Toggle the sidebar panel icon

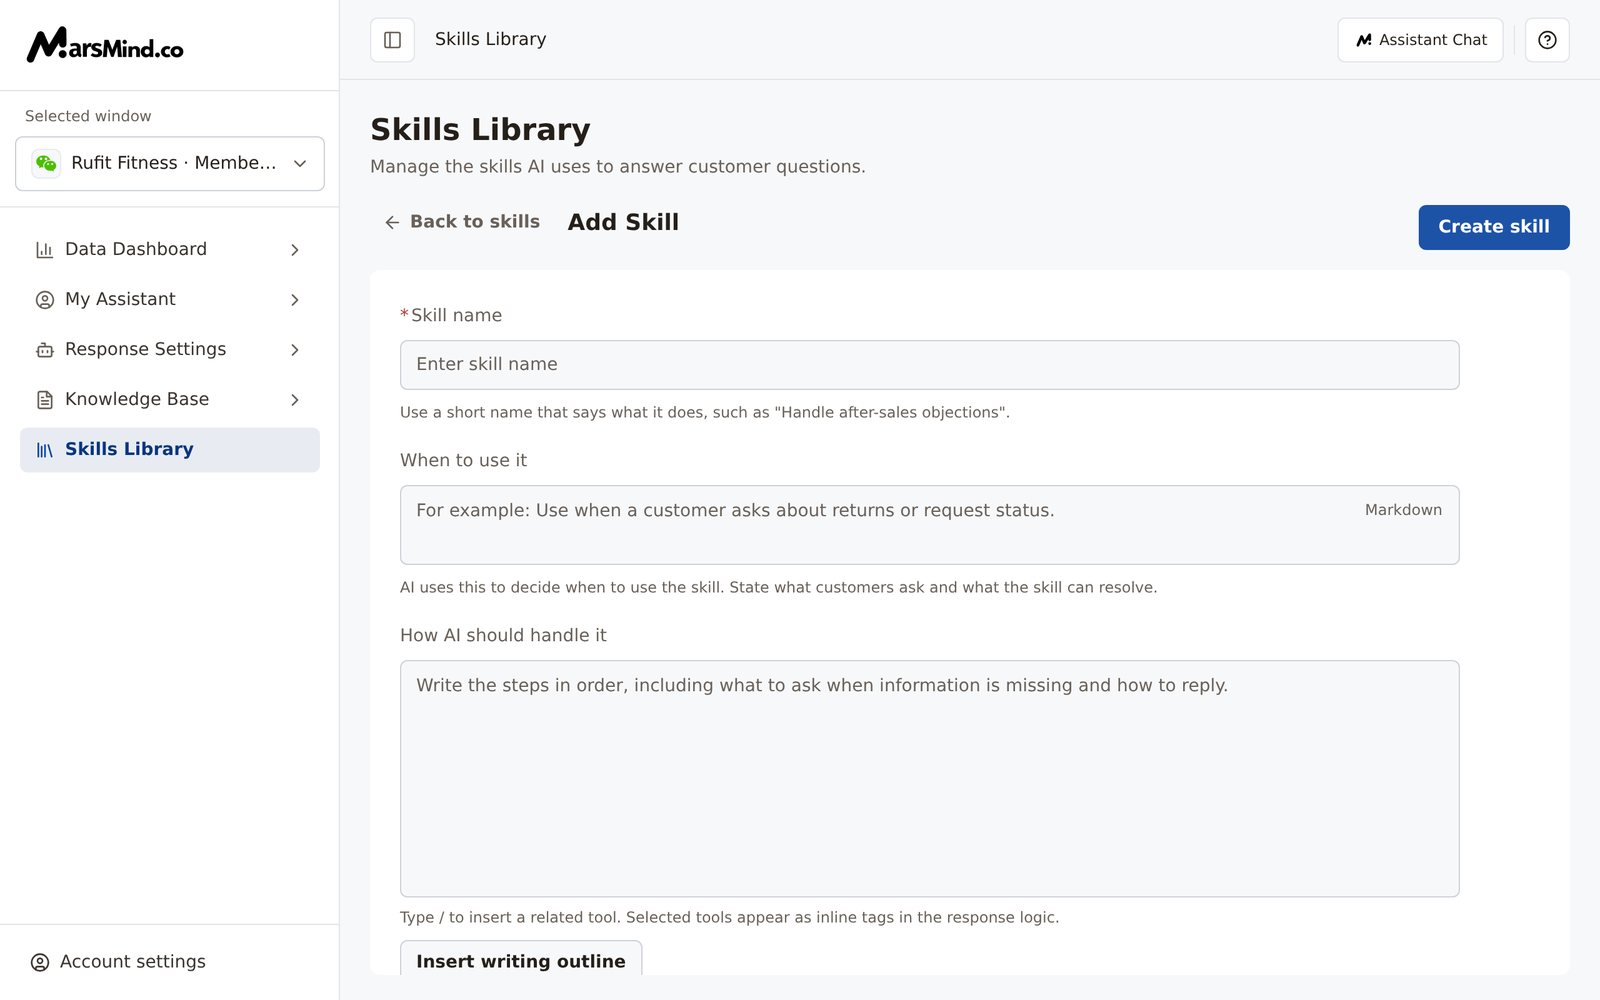[x=392, y=40]
